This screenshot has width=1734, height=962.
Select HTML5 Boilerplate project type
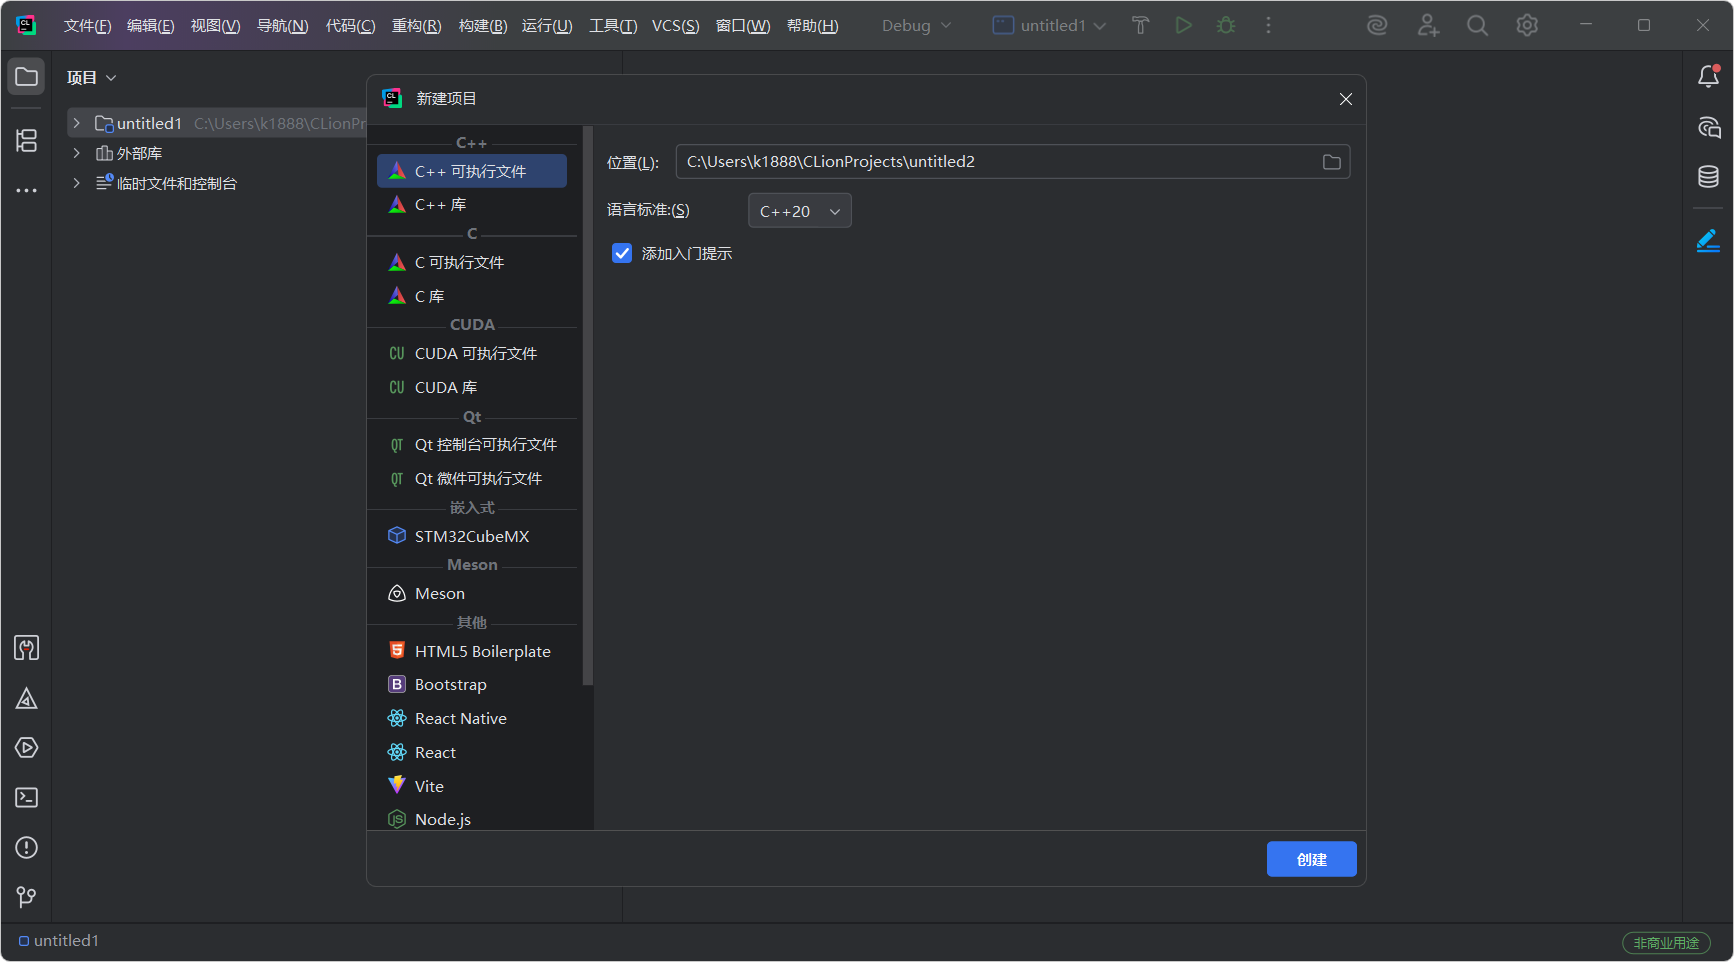[472, 651]
